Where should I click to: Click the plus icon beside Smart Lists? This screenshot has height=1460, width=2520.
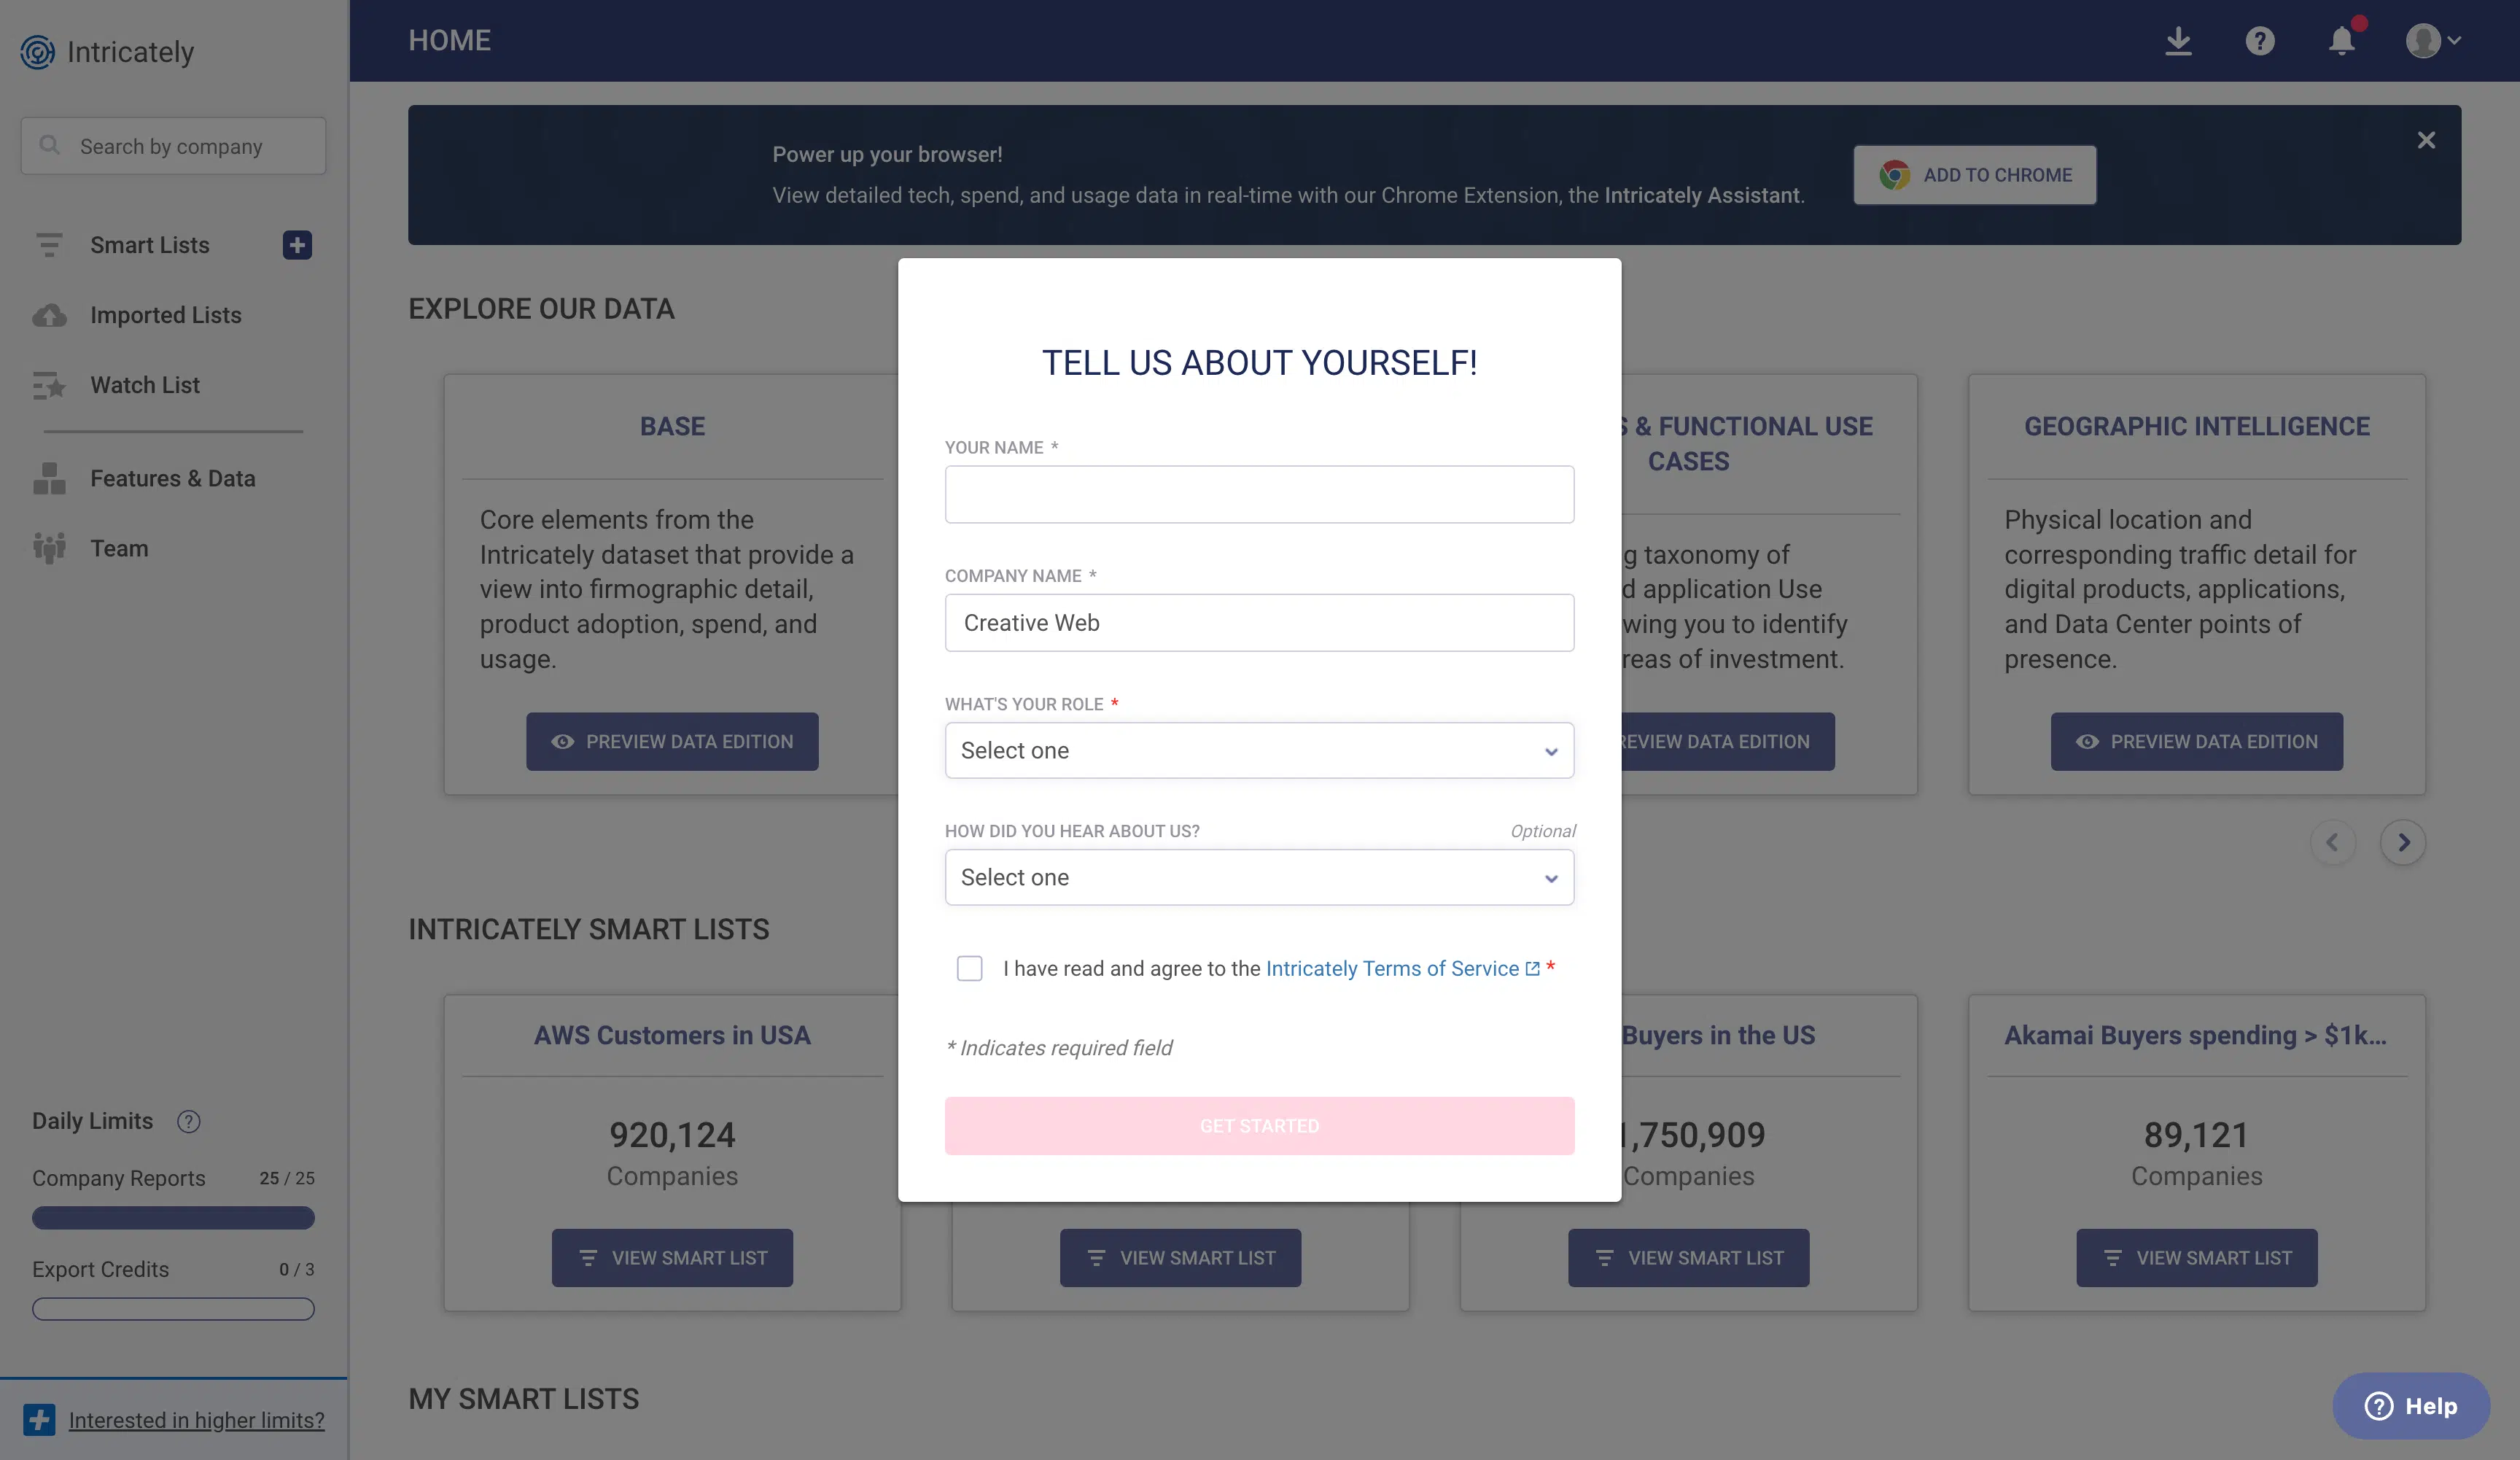(297, 245)
